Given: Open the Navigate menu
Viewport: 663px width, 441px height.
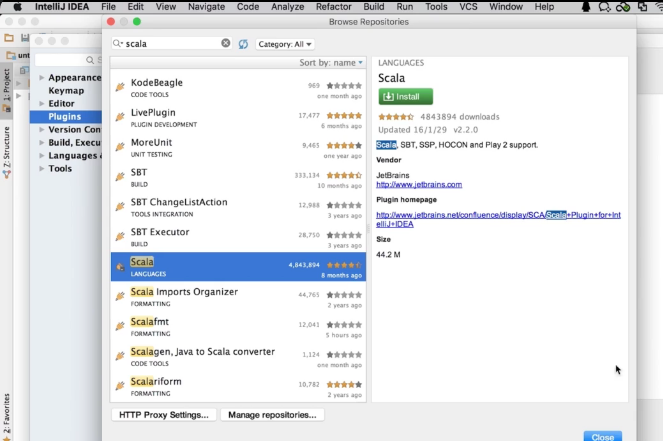Looking at the screenshot, I should click(206, 7).
